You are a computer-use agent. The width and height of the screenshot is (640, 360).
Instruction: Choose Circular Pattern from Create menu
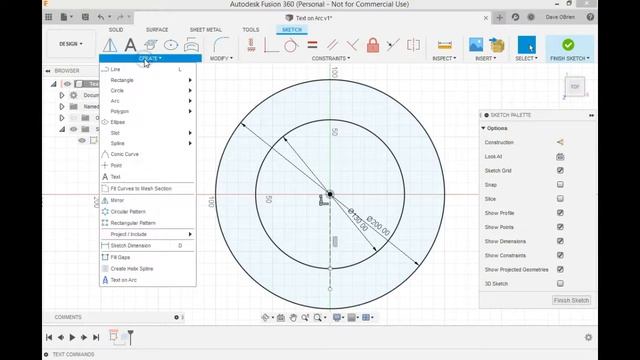tap(148, 212)
